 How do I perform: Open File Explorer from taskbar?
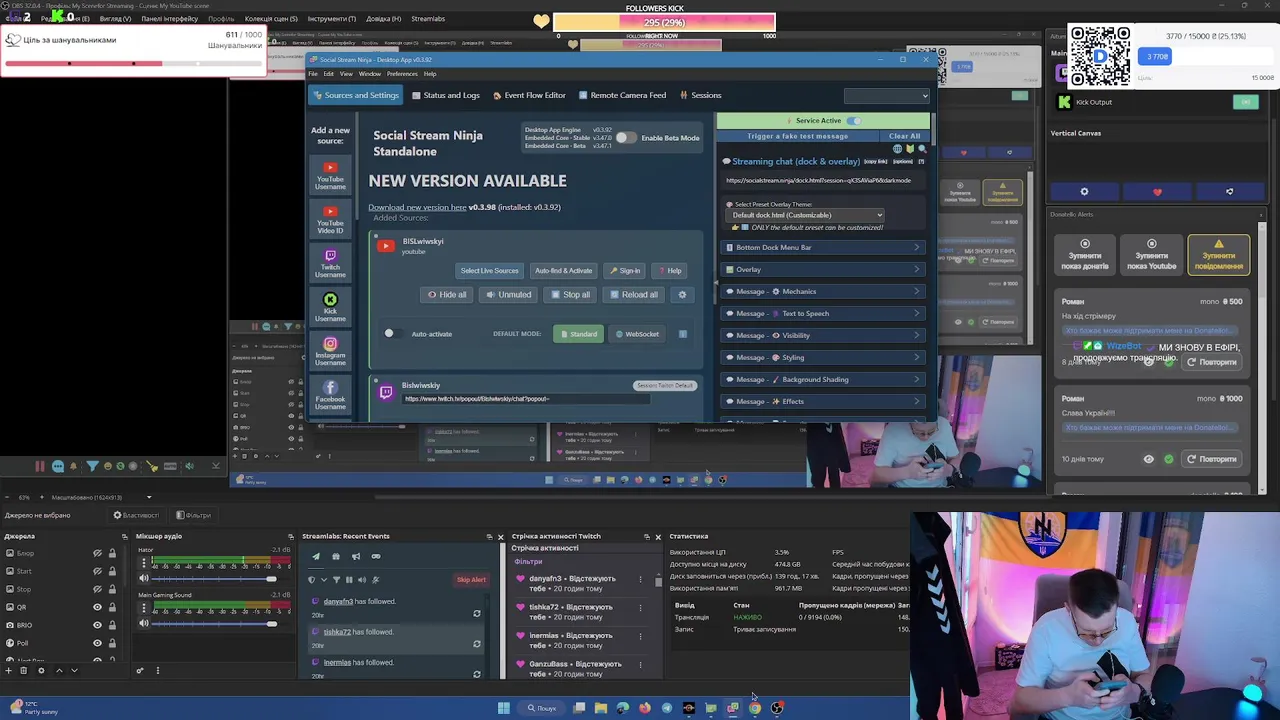pos(601,708)
